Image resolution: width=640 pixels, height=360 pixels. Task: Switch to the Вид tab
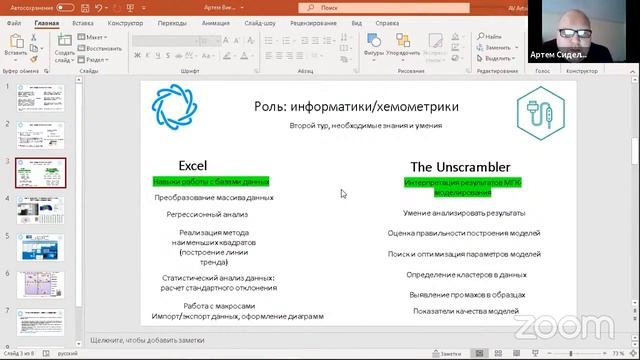(357, 23)
